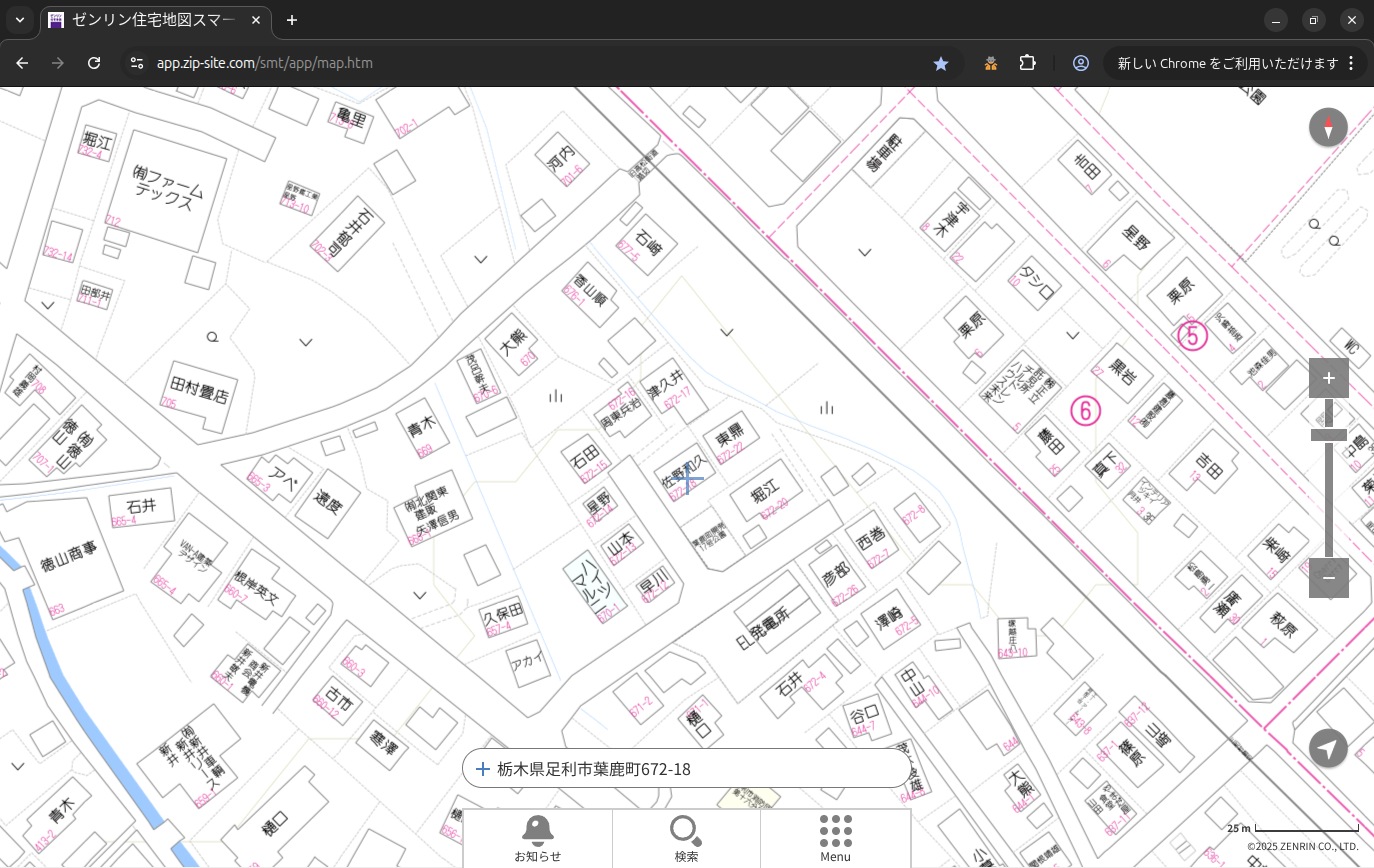Click the 古市 house label
Image resolution: width=1374 pixels, height=868 pixels.
pyautogui.click(x=338, y=701)
